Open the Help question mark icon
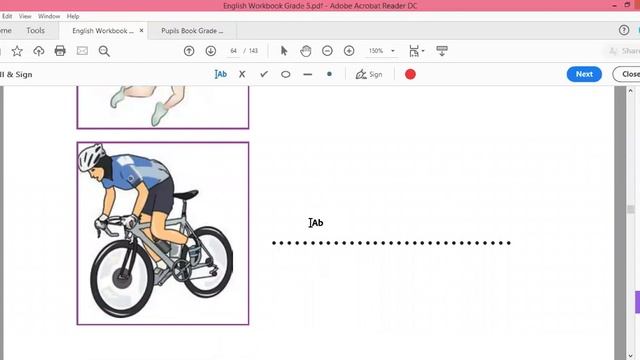This screenshot has width=640, height=360. (x=624, y=30)
